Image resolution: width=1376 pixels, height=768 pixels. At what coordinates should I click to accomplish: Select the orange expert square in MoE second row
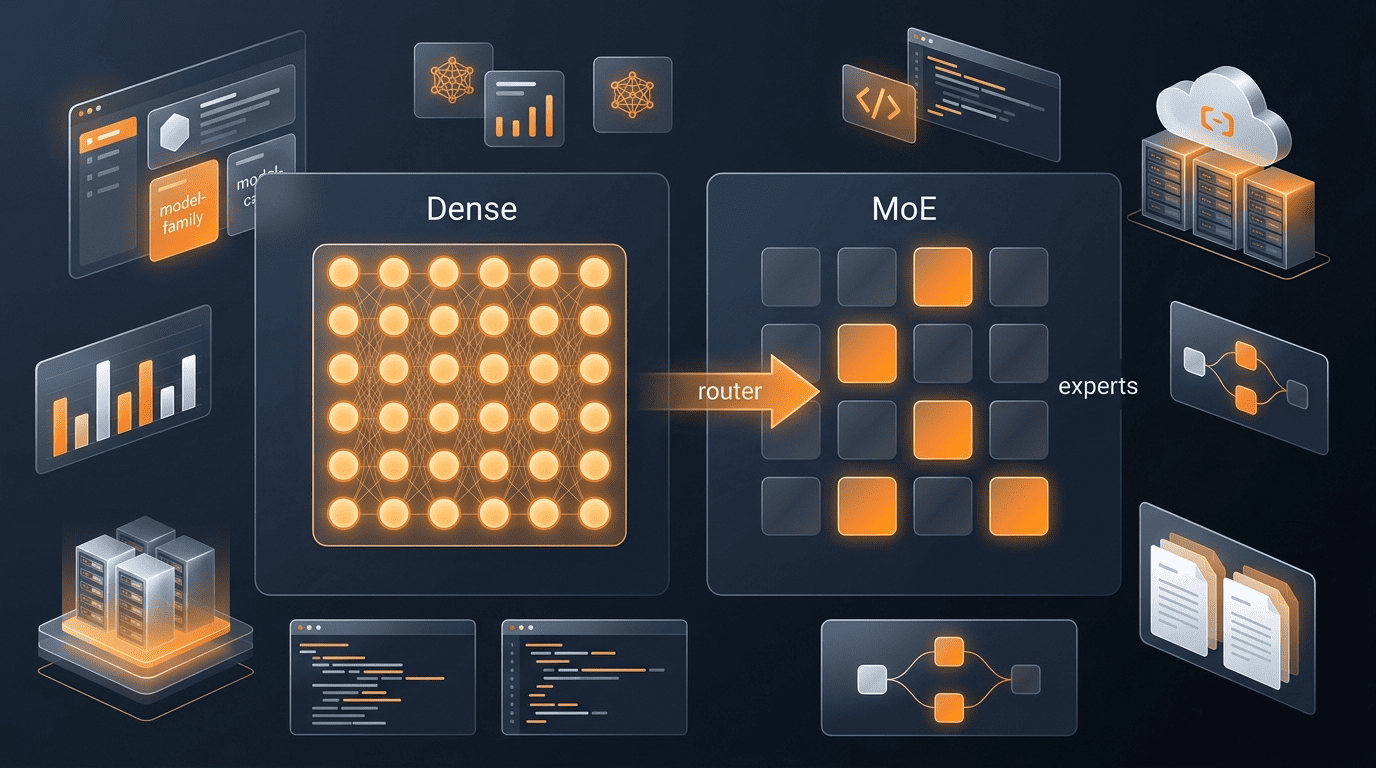pos(867,353)
